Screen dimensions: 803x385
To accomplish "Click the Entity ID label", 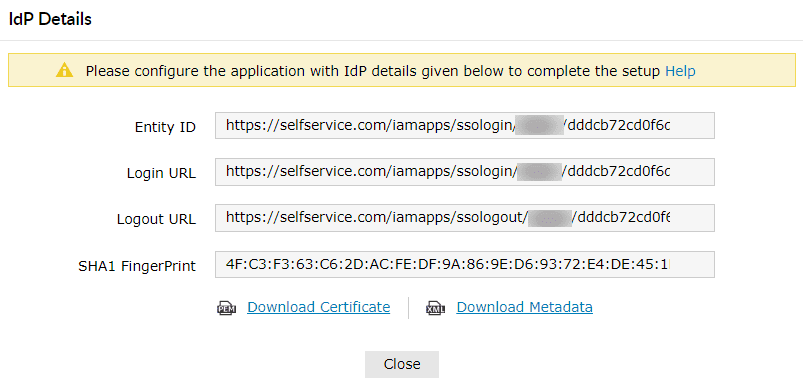I will [x=165, y=127].
